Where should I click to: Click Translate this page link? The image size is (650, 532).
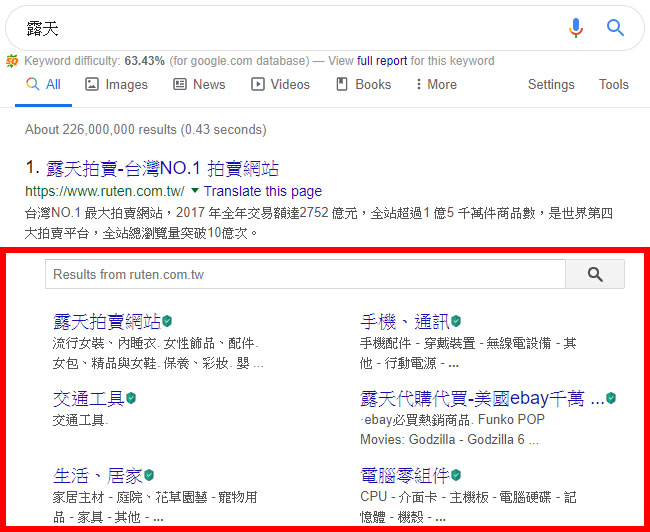[x=263, y=191]
